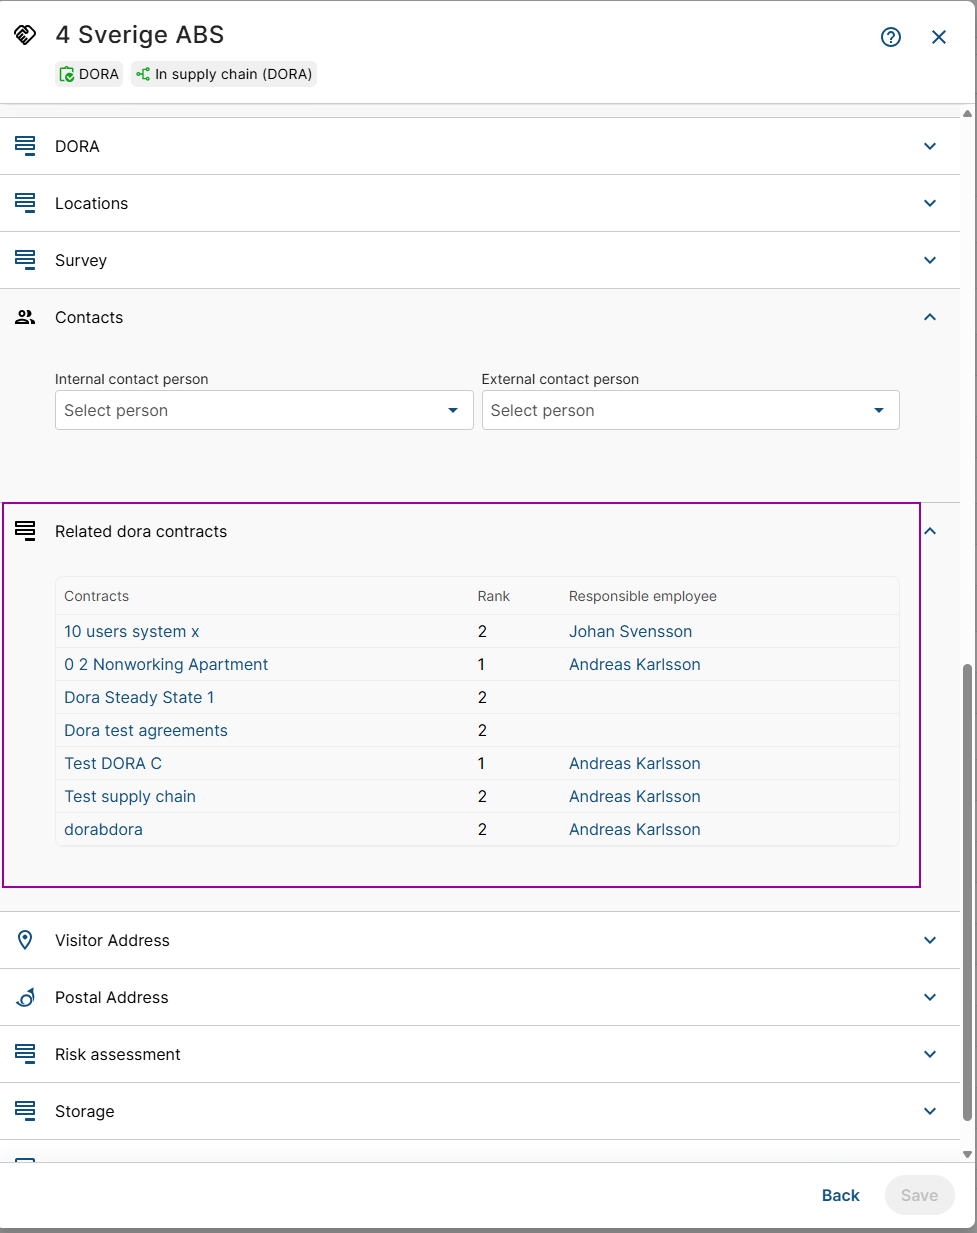977x1233 pixels.
Task: Open the External contact person dropdown
Action: pyautogui.click(x=690, y=410)
